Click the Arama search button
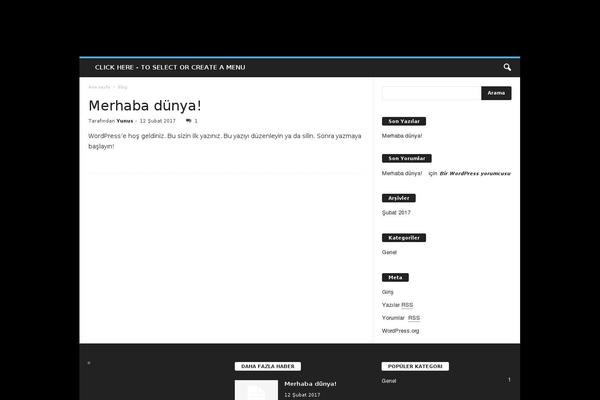The width and height of the screenshot is (600, 400). pyautogui.click(x=496, y=93)
